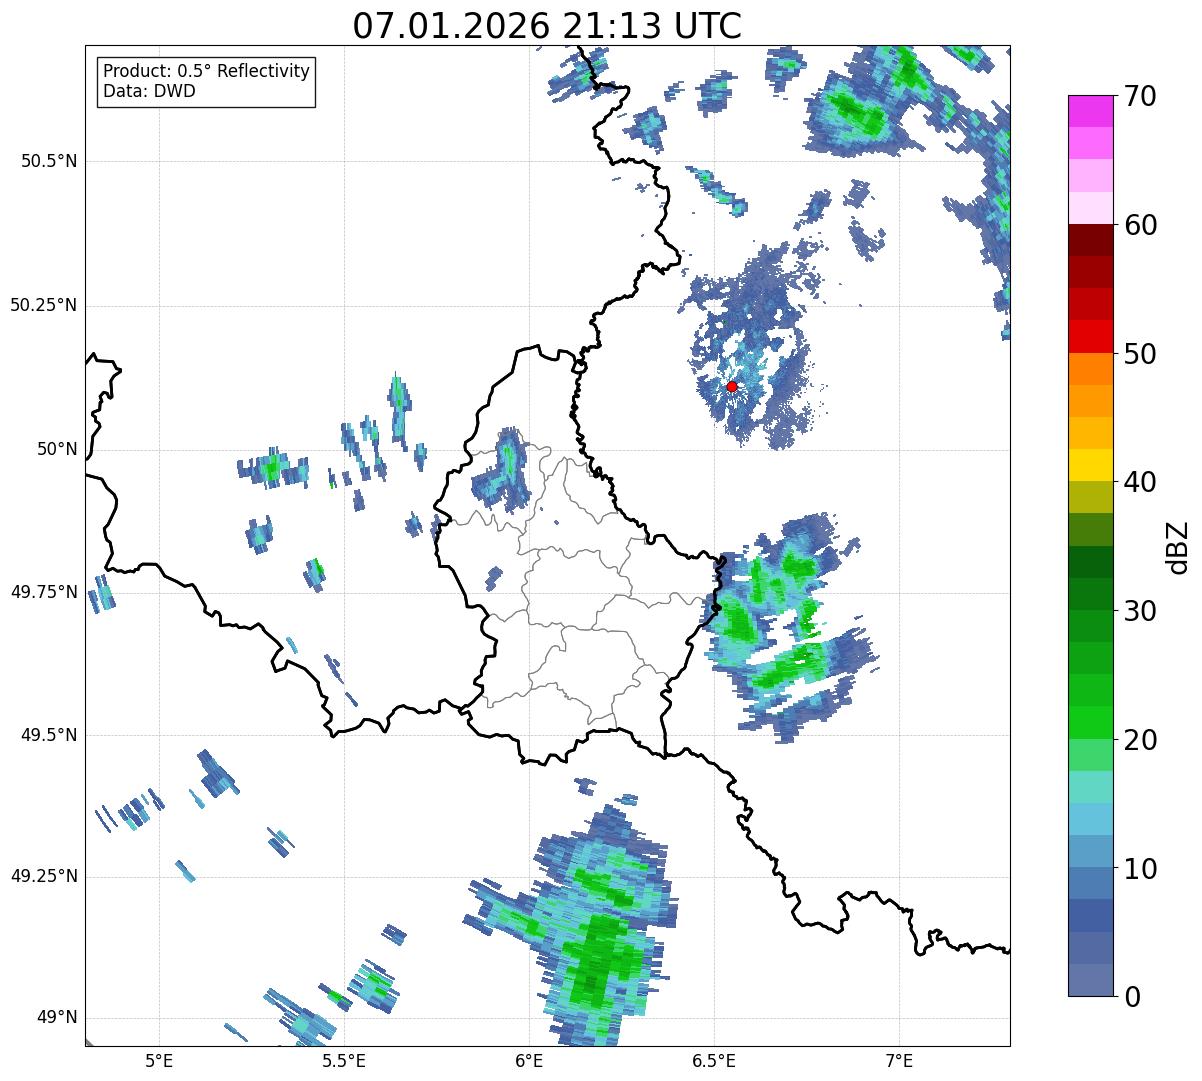1202x1081 pixels.
Task: Click the dark maroon colorbar segment below 60
Action: (x=1091, y=240)
